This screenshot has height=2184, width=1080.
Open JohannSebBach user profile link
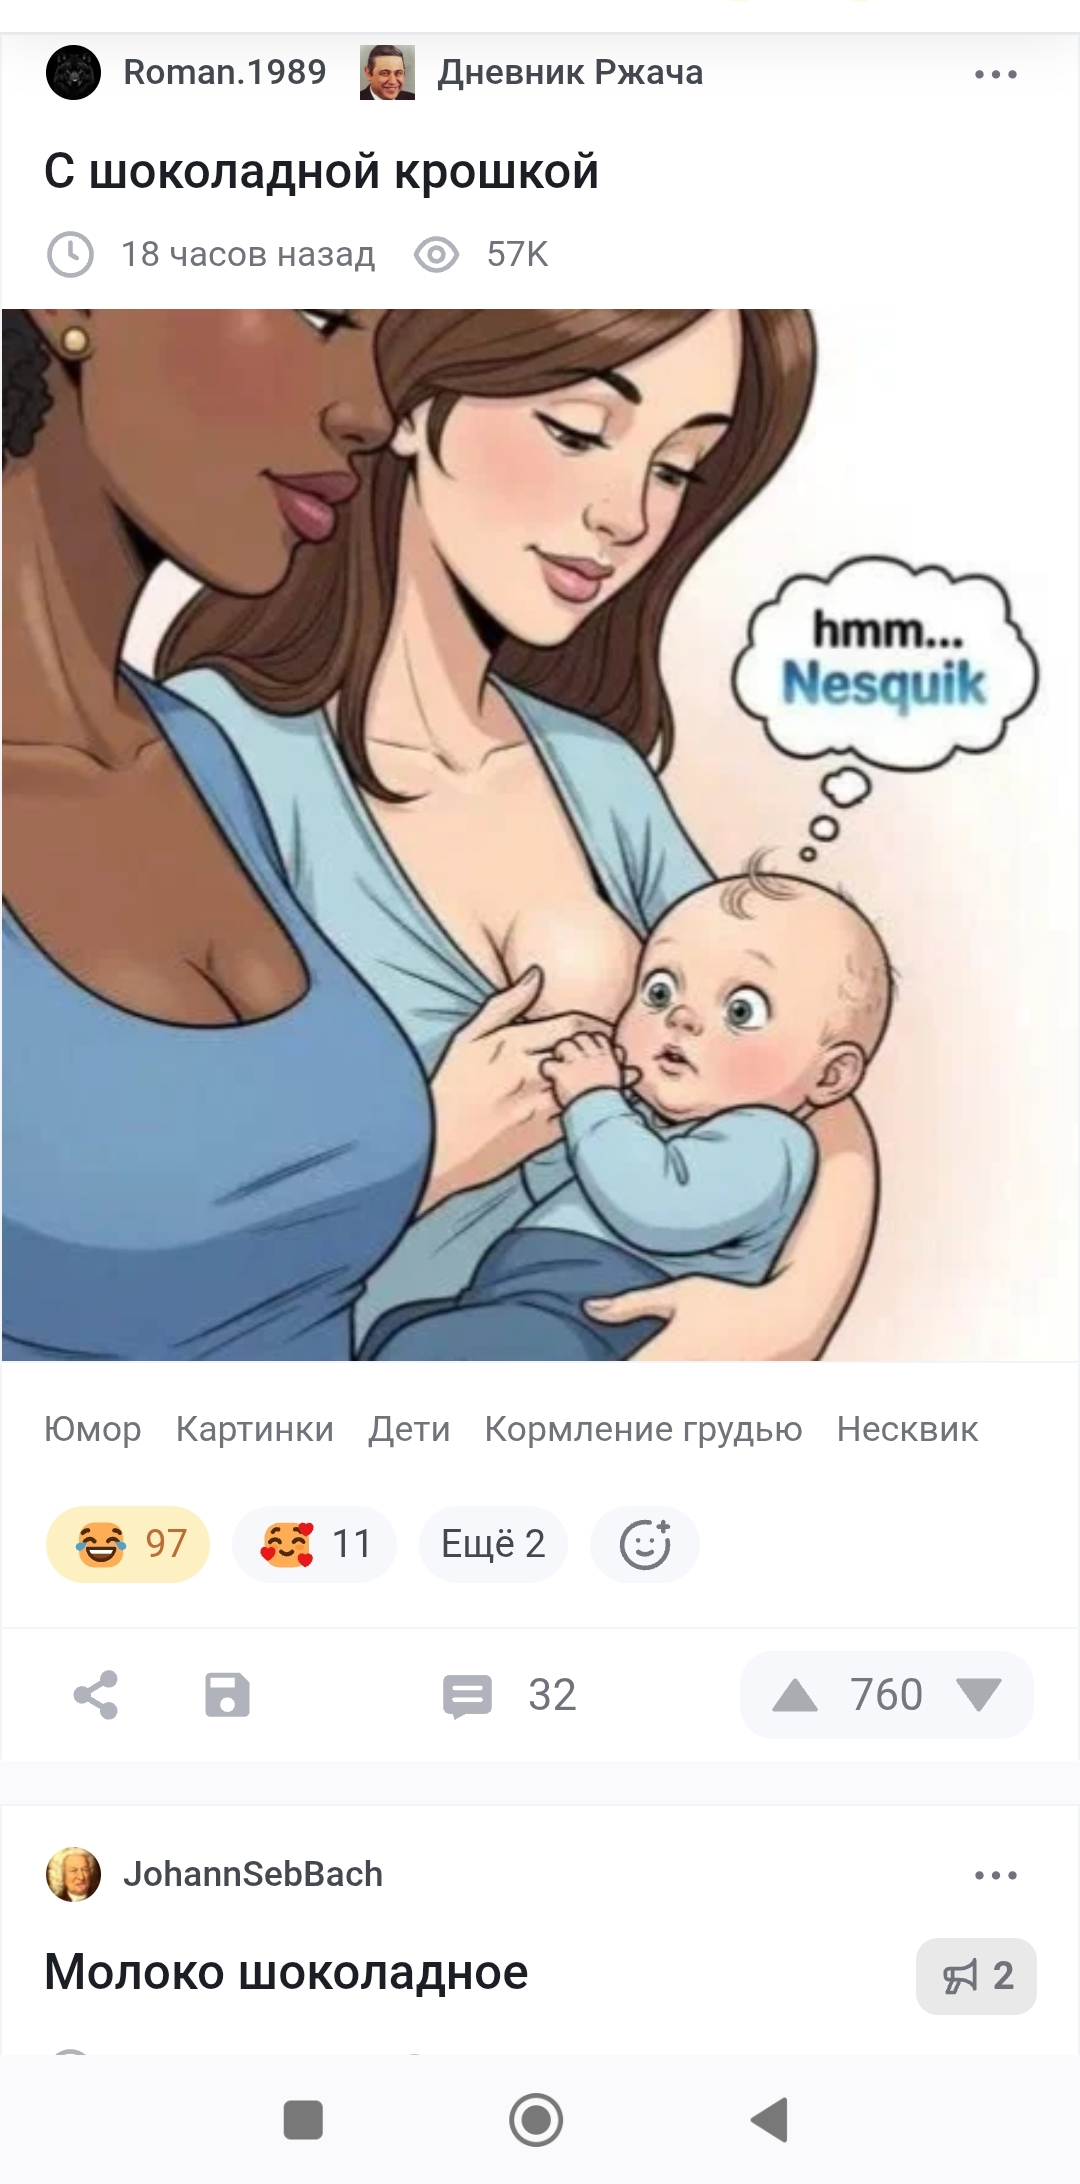coord(253,1874)
